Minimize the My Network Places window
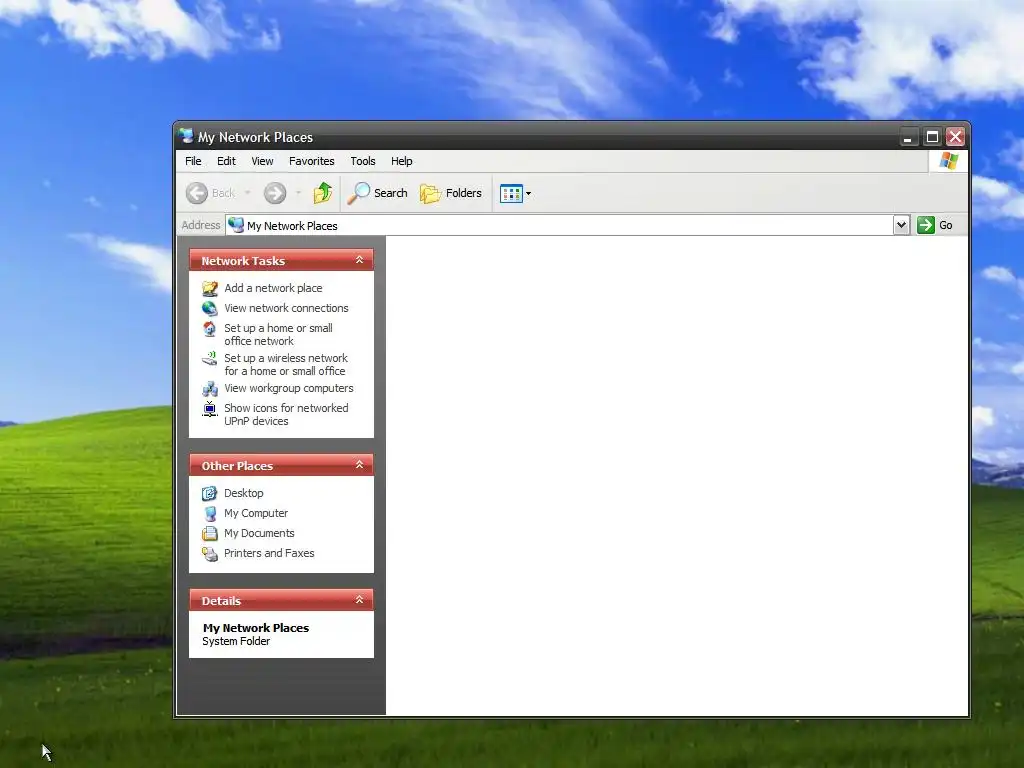The image size is (1024, 768). 908,136
